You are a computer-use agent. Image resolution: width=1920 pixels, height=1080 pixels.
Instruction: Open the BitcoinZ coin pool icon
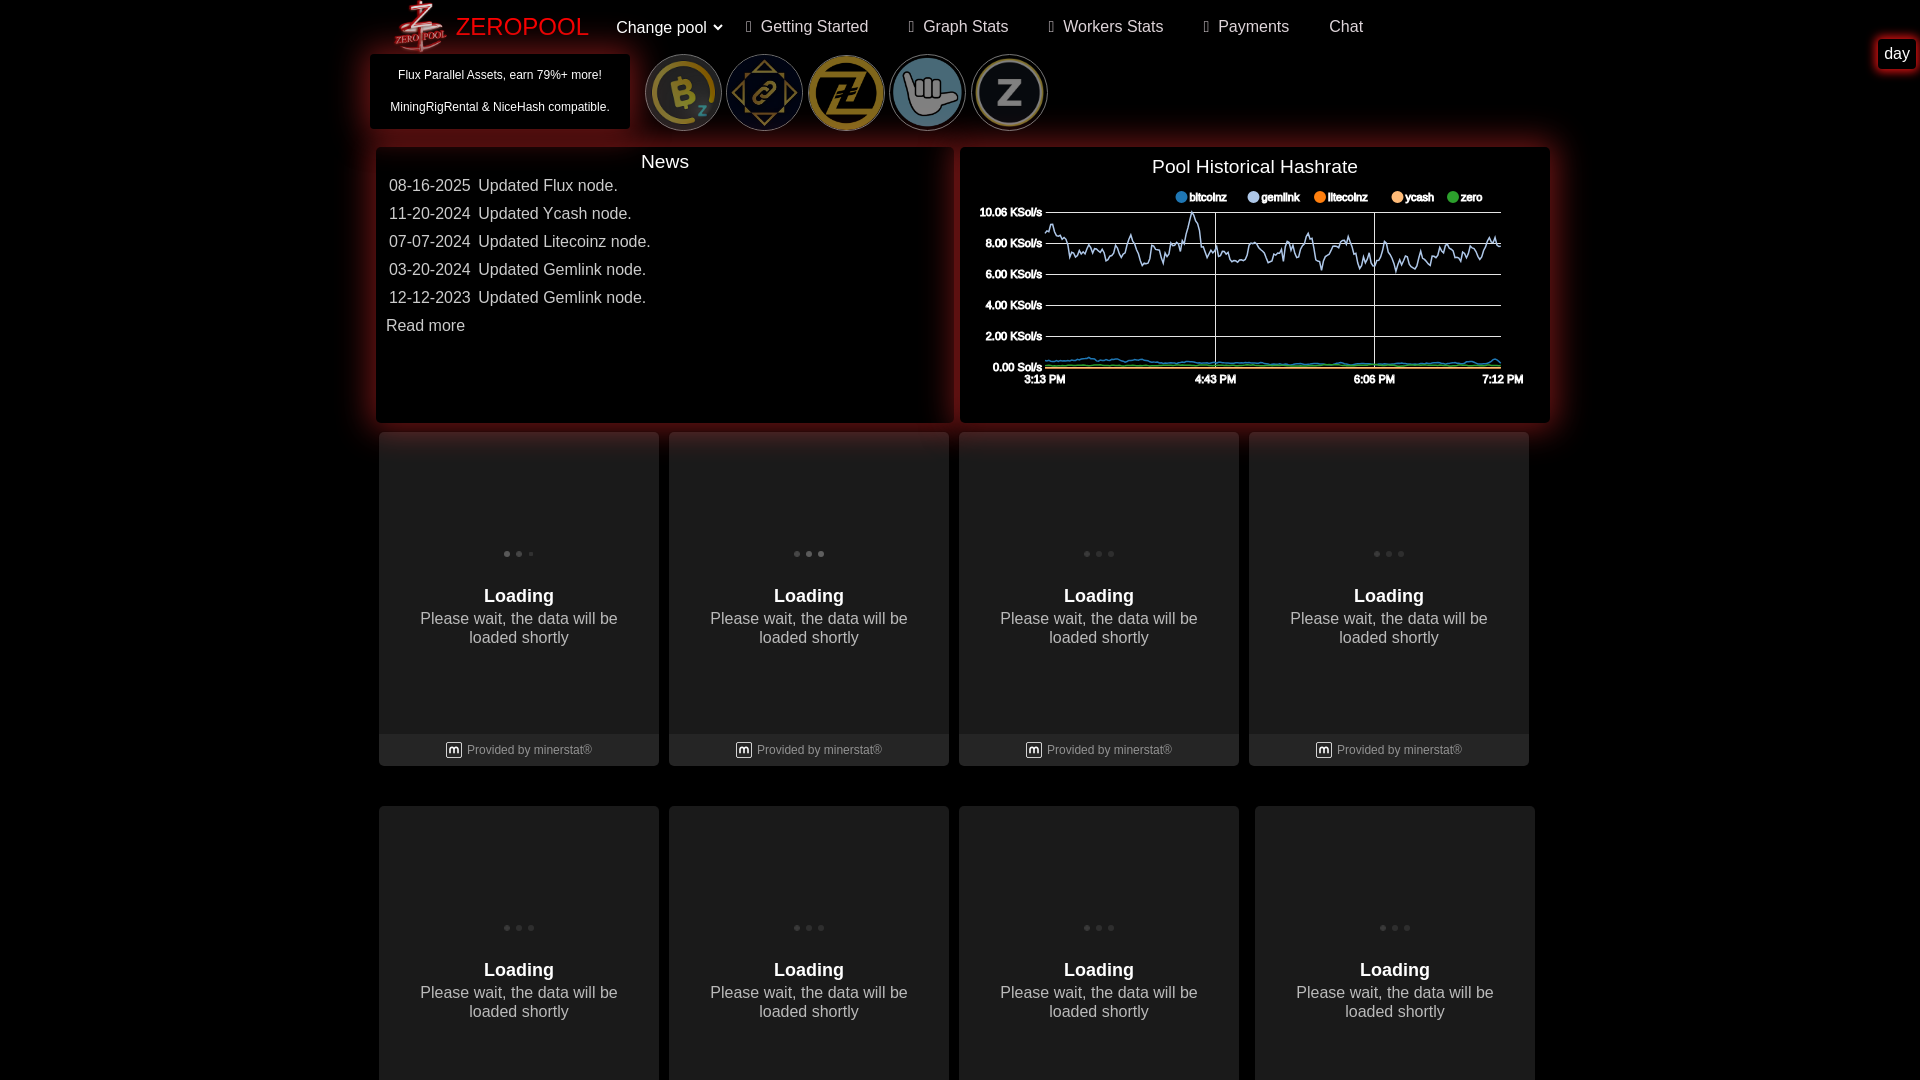683,92
